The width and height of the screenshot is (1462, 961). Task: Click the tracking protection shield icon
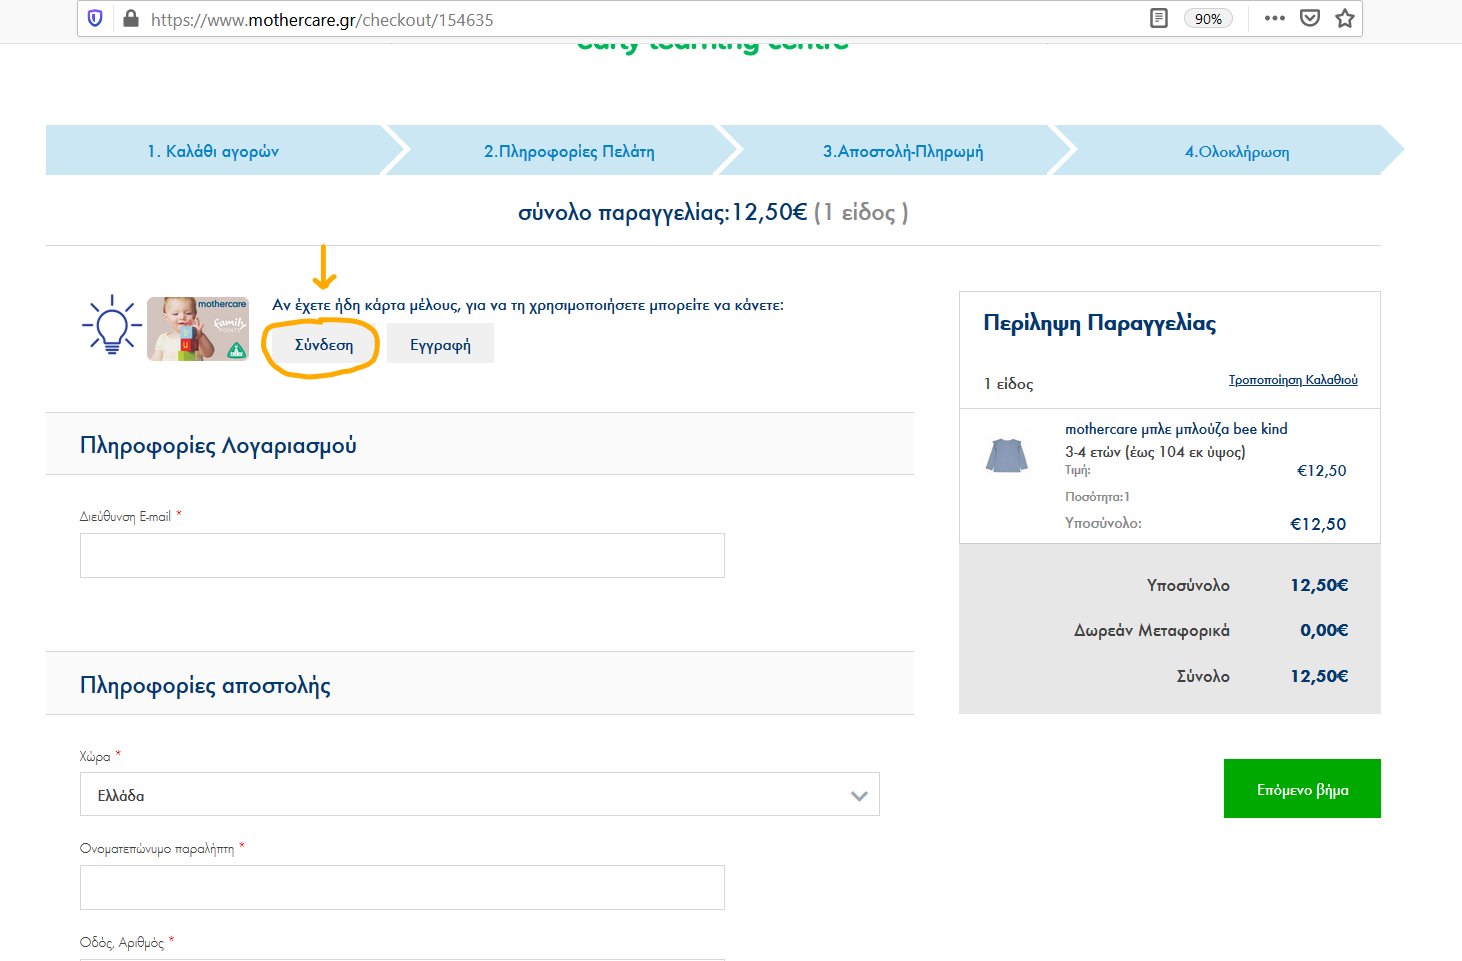pyautogui.click(x=95, y=18)
